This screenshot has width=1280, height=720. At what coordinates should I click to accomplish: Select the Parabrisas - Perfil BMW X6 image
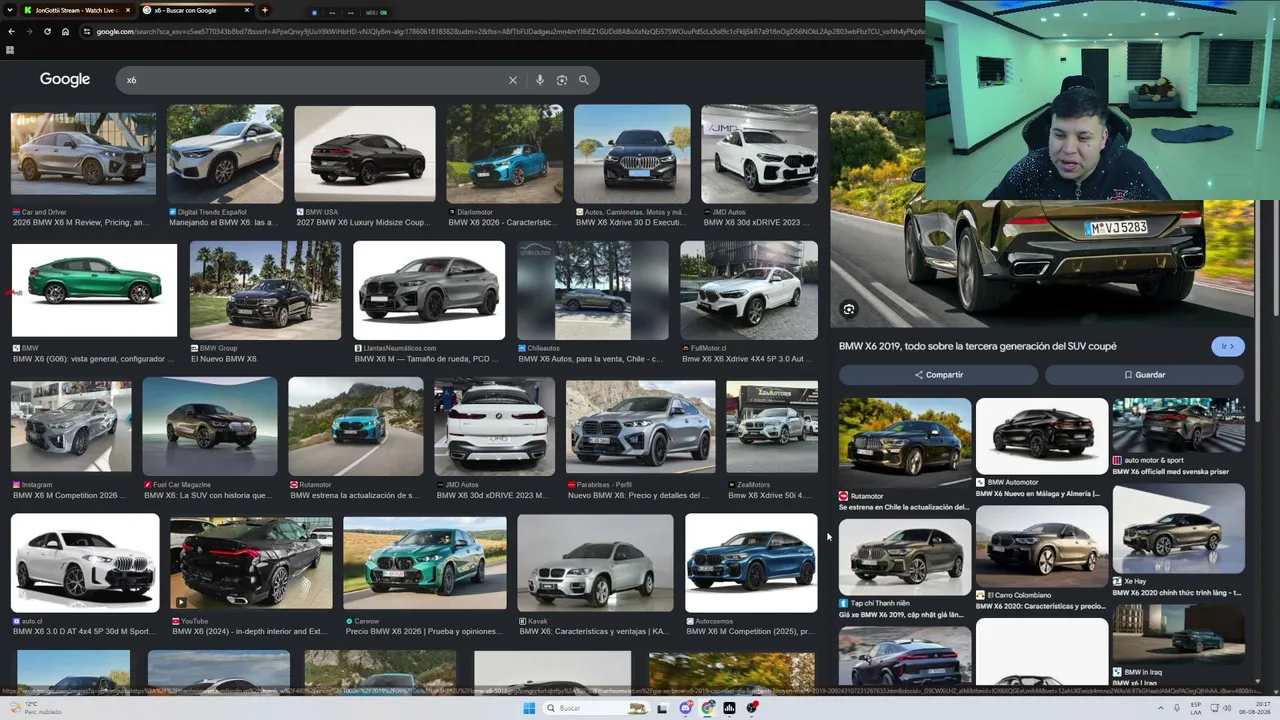point(641,427)
